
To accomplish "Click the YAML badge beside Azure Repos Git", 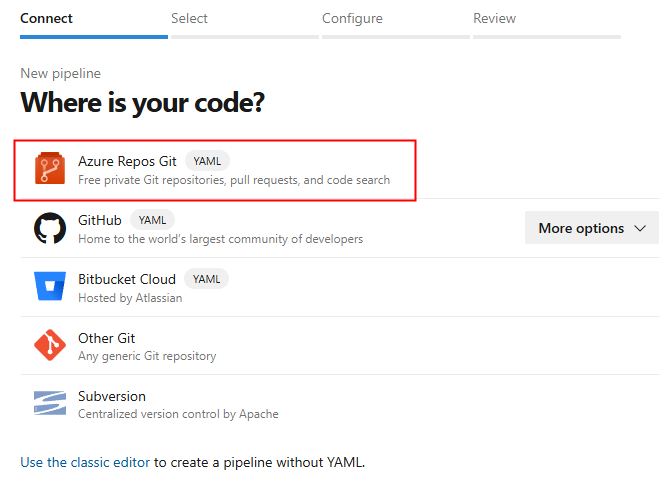I will tap(207, 161).
